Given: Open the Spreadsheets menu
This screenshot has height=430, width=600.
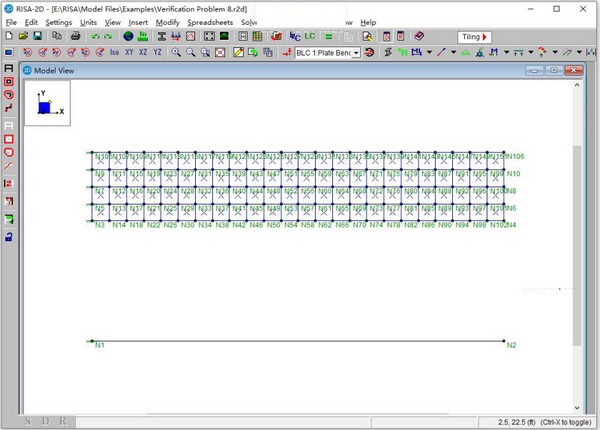Looking at the screenshot, I should (208, 21).
